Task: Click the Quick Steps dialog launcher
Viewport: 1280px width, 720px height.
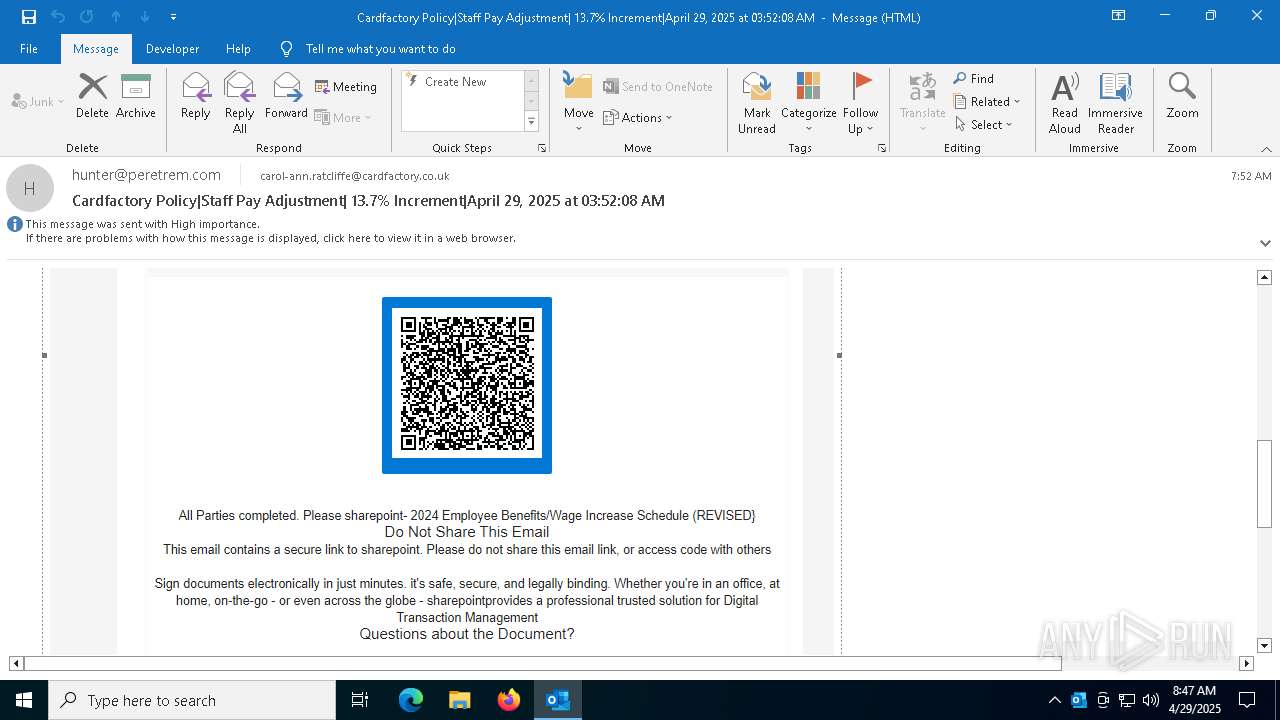Action: [542, 148]
